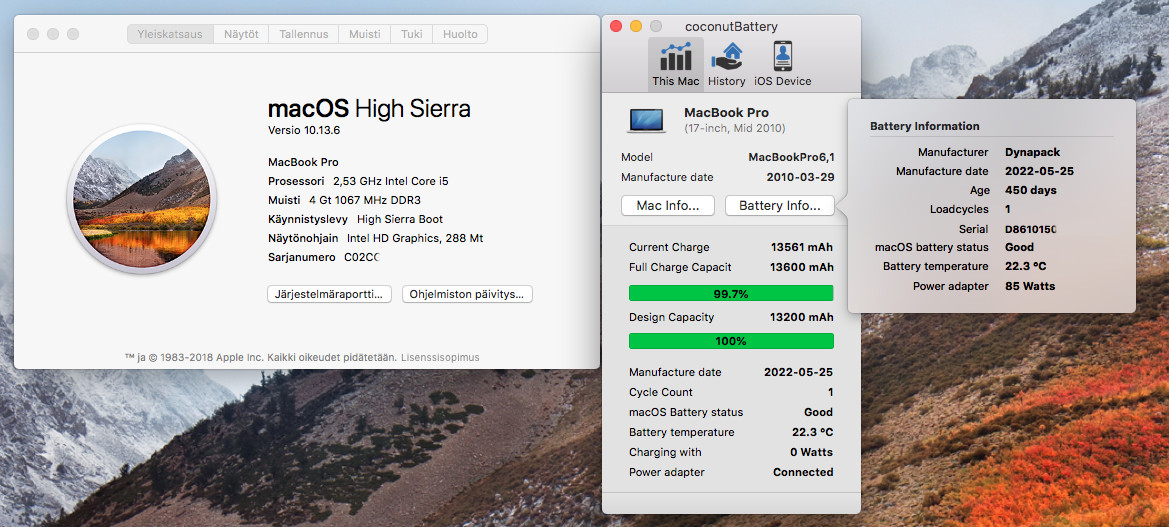Click the '2,53 GHz Intel Core i5' value

[391, 181]
